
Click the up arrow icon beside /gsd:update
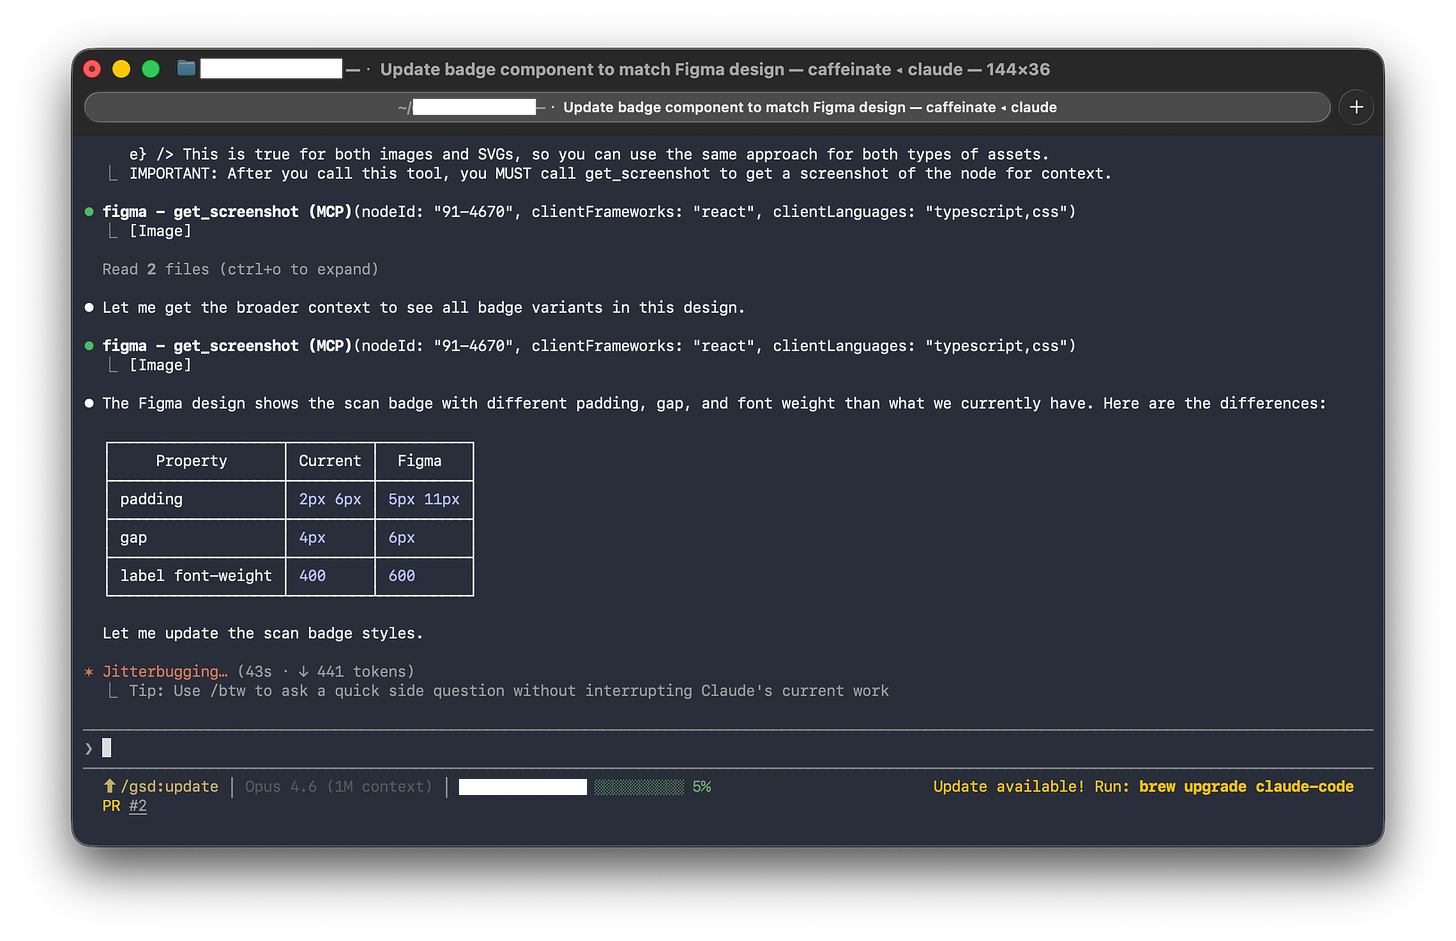coord(110,787)
